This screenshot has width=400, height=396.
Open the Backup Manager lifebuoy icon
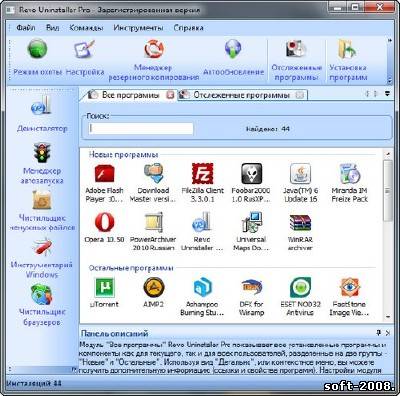coord(154,49)
